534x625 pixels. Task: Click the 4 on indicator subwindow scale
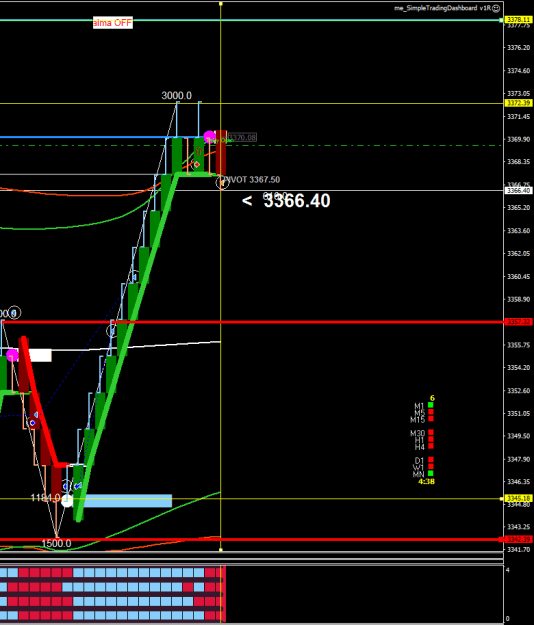pos(507,570)
